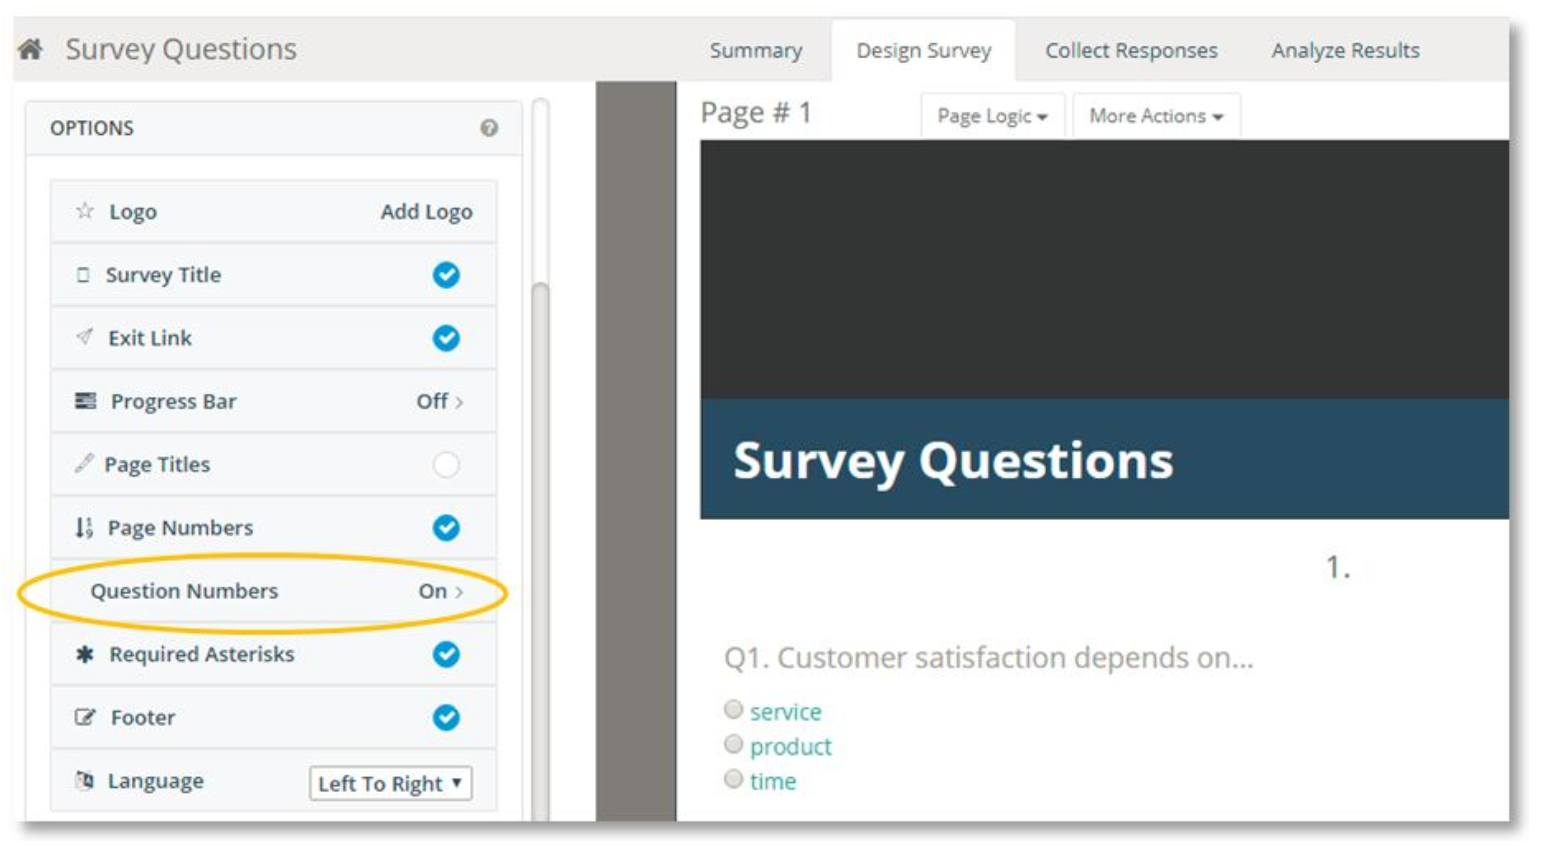This screenshot has height=846, width=1542.
Task: Click the home icon beside Survey Questions
Action: tap(30, 49)
